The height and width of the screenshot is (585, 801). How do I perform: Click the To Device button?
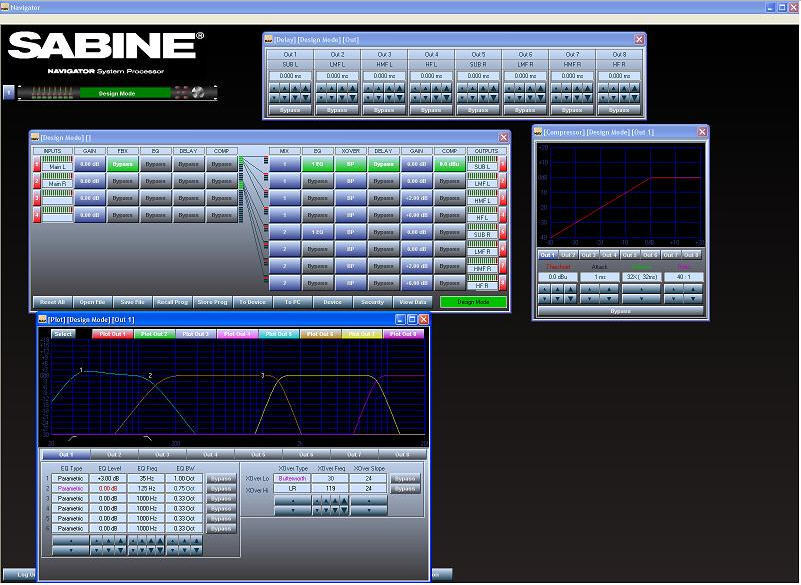click(x=252, y=302)
